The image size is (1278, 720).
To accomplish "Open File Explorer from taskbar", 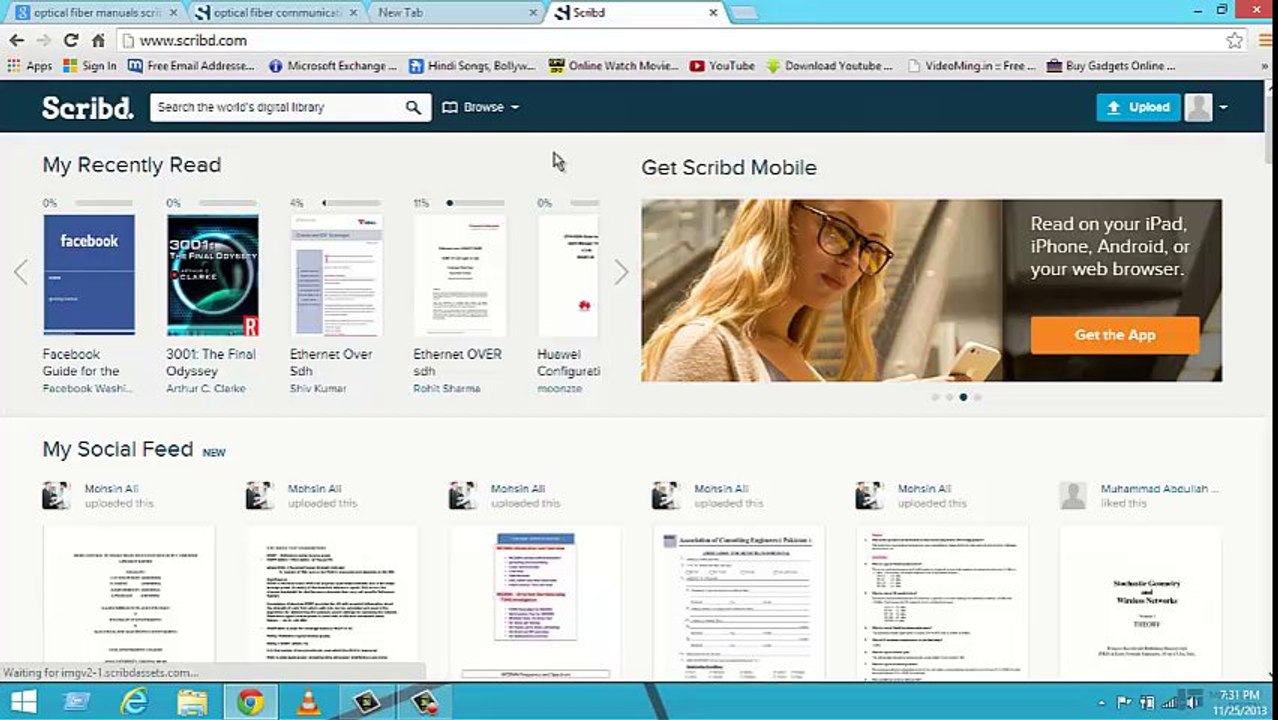I will [x=192, y=702].
